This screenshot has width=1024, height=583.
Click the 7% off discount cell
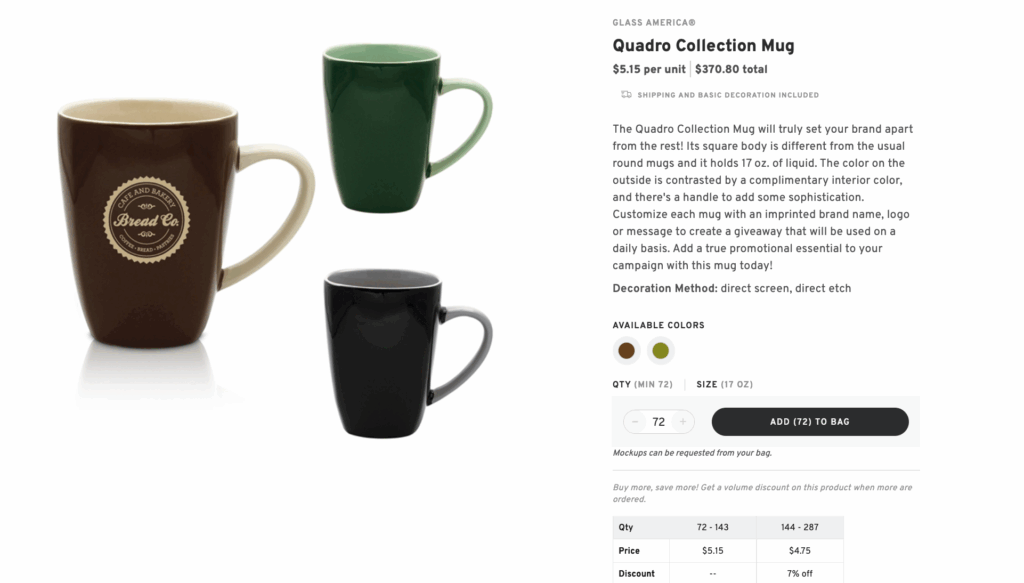click(x=799, y=573)
